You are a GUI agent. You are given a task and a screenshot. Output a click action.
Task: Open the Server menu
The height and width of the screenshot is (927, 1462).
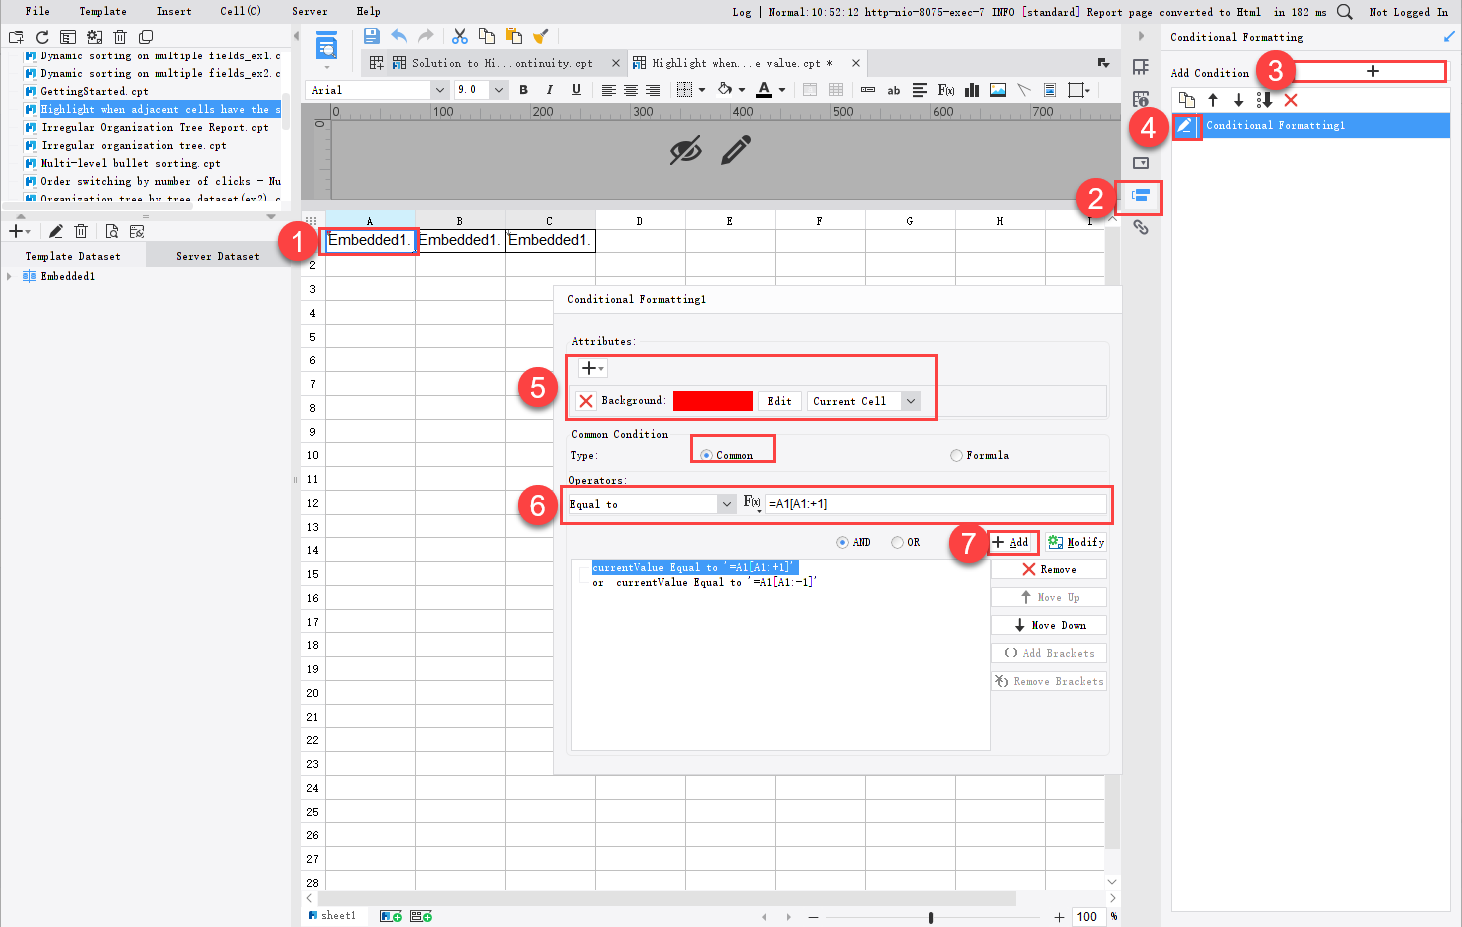click(x=310, y=11)
